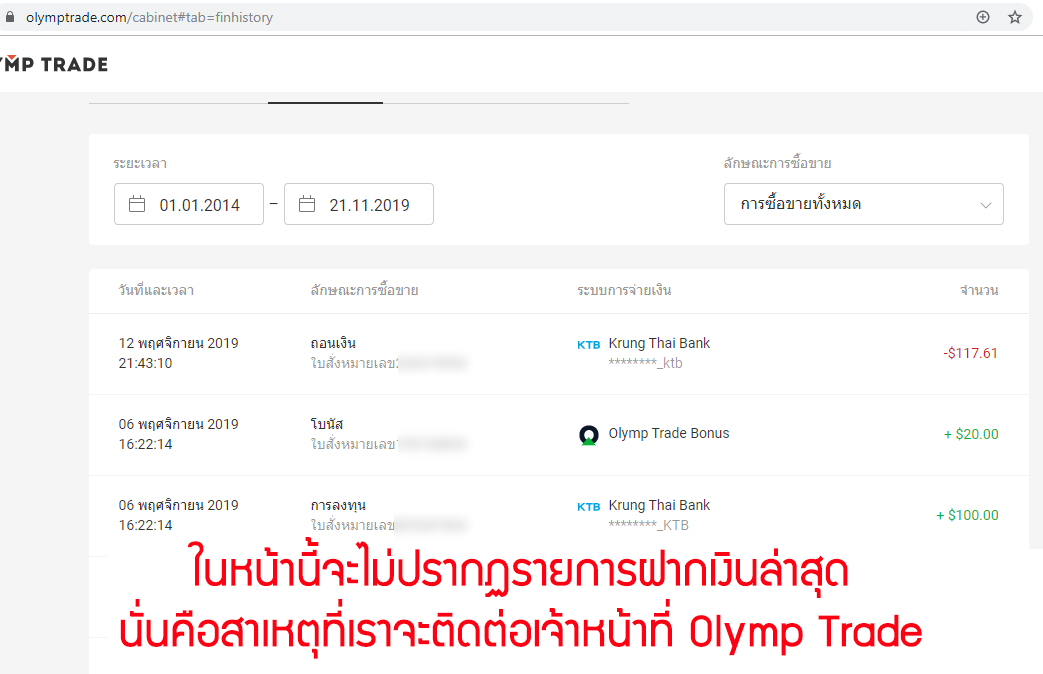
Task: Click the Krung Thai Bank name in the withdrawal row
Action: coord(659,343)
